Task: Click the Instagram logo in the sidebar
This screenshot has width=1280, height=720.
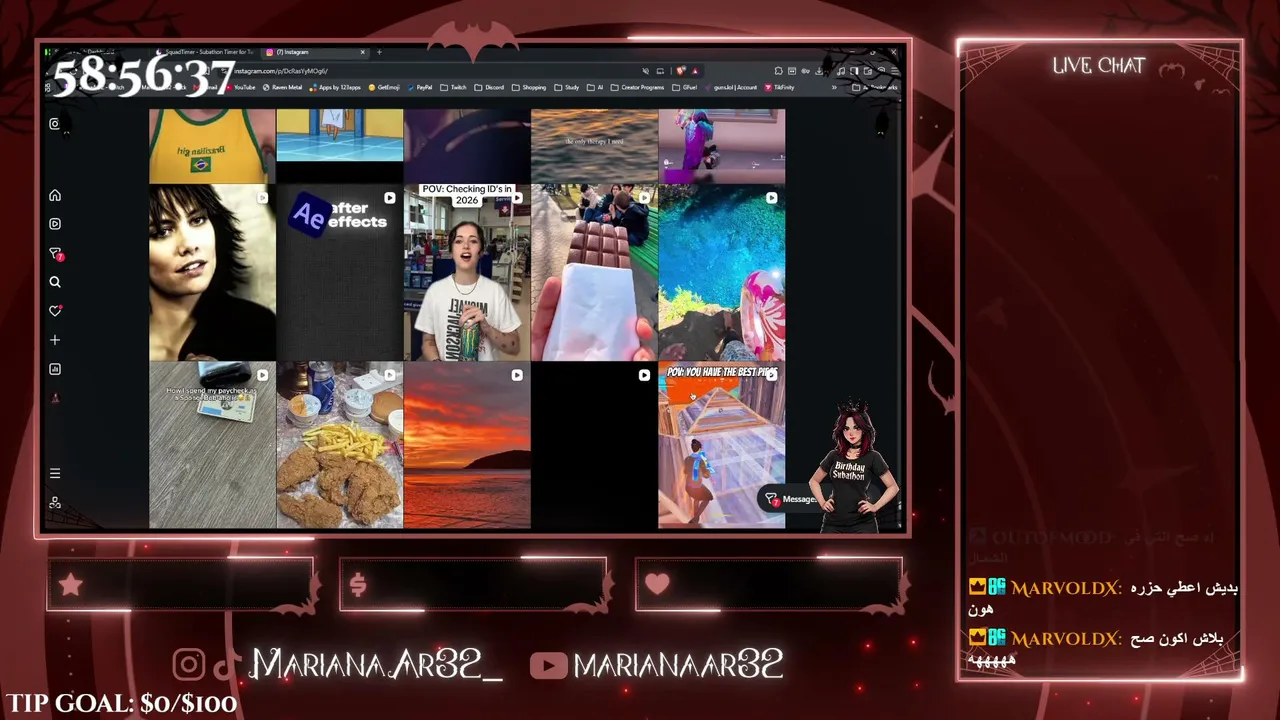Action: click(x=55, y=124)
